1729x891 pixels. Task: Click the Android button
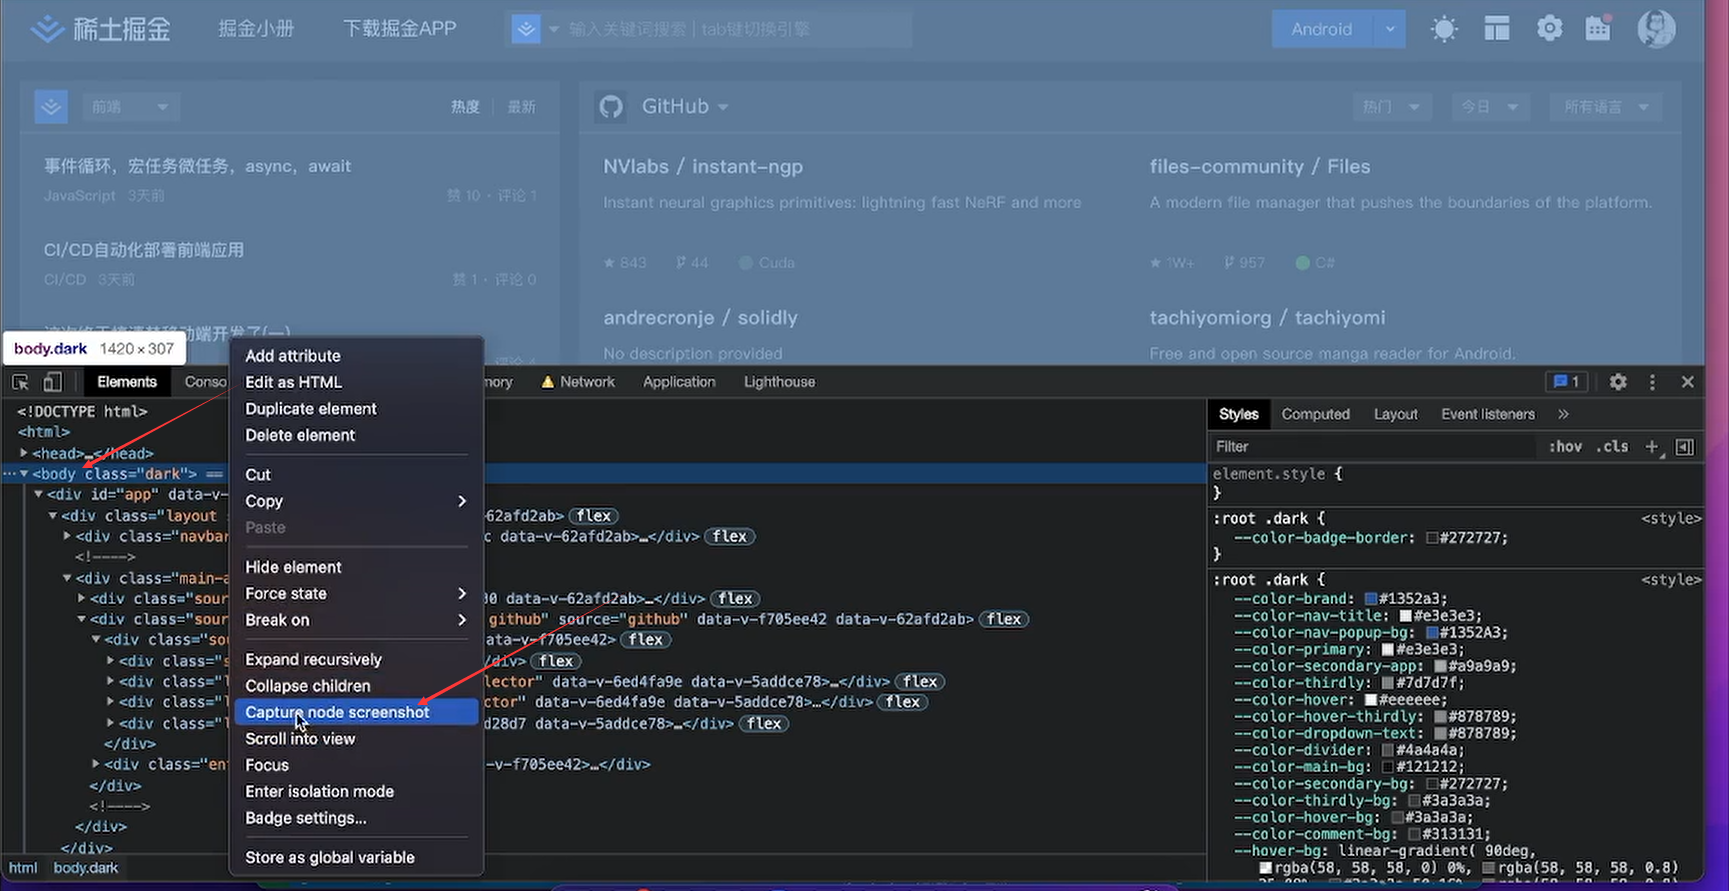1322,29
